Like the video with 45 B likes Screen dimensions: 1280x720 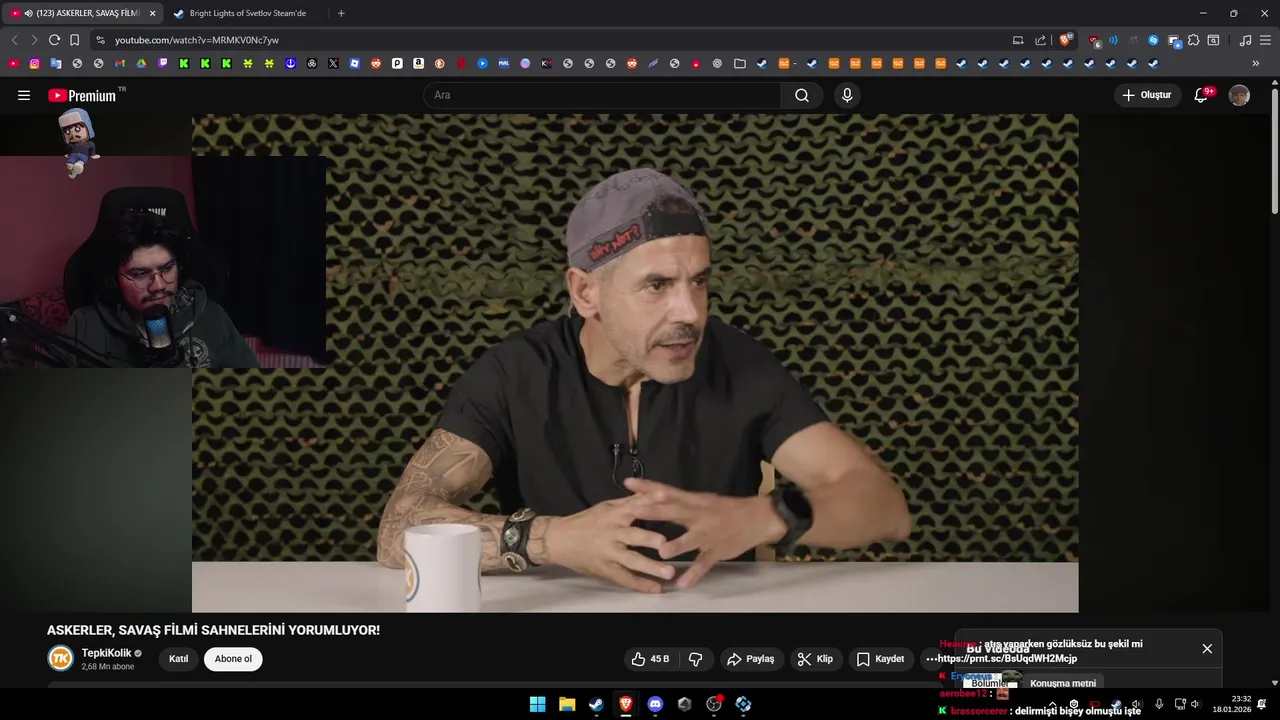[x=650, y=659]
